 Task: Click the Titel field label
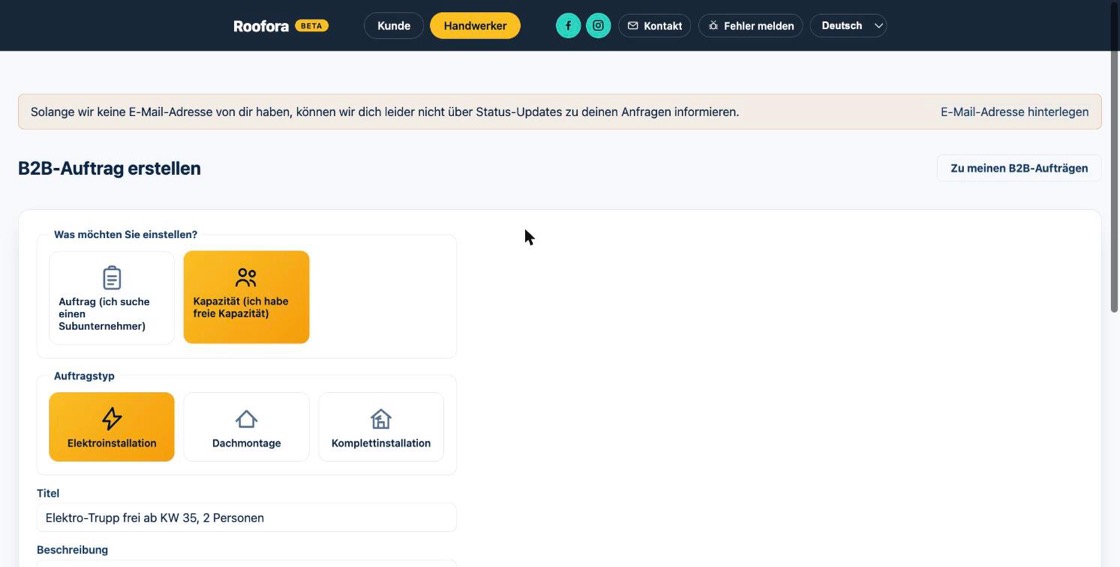48,493
